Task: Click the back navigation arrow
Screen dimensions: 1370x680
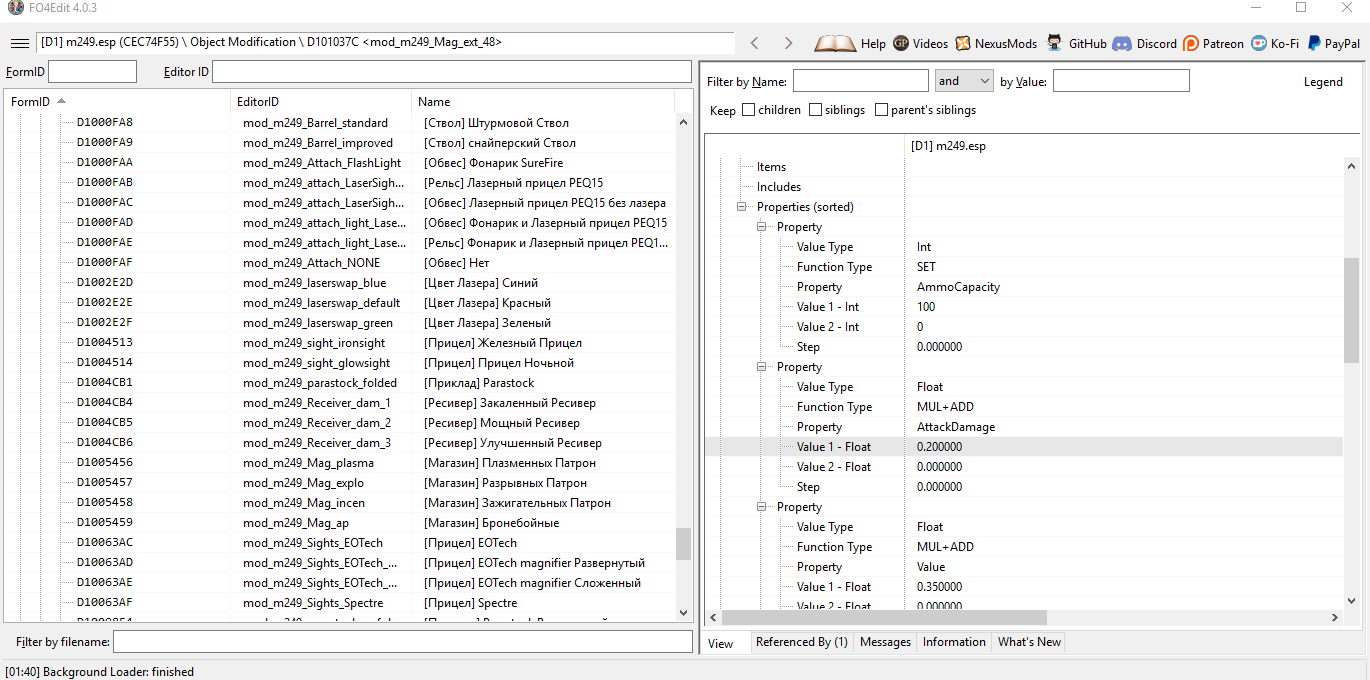Action: click(755, 43)
